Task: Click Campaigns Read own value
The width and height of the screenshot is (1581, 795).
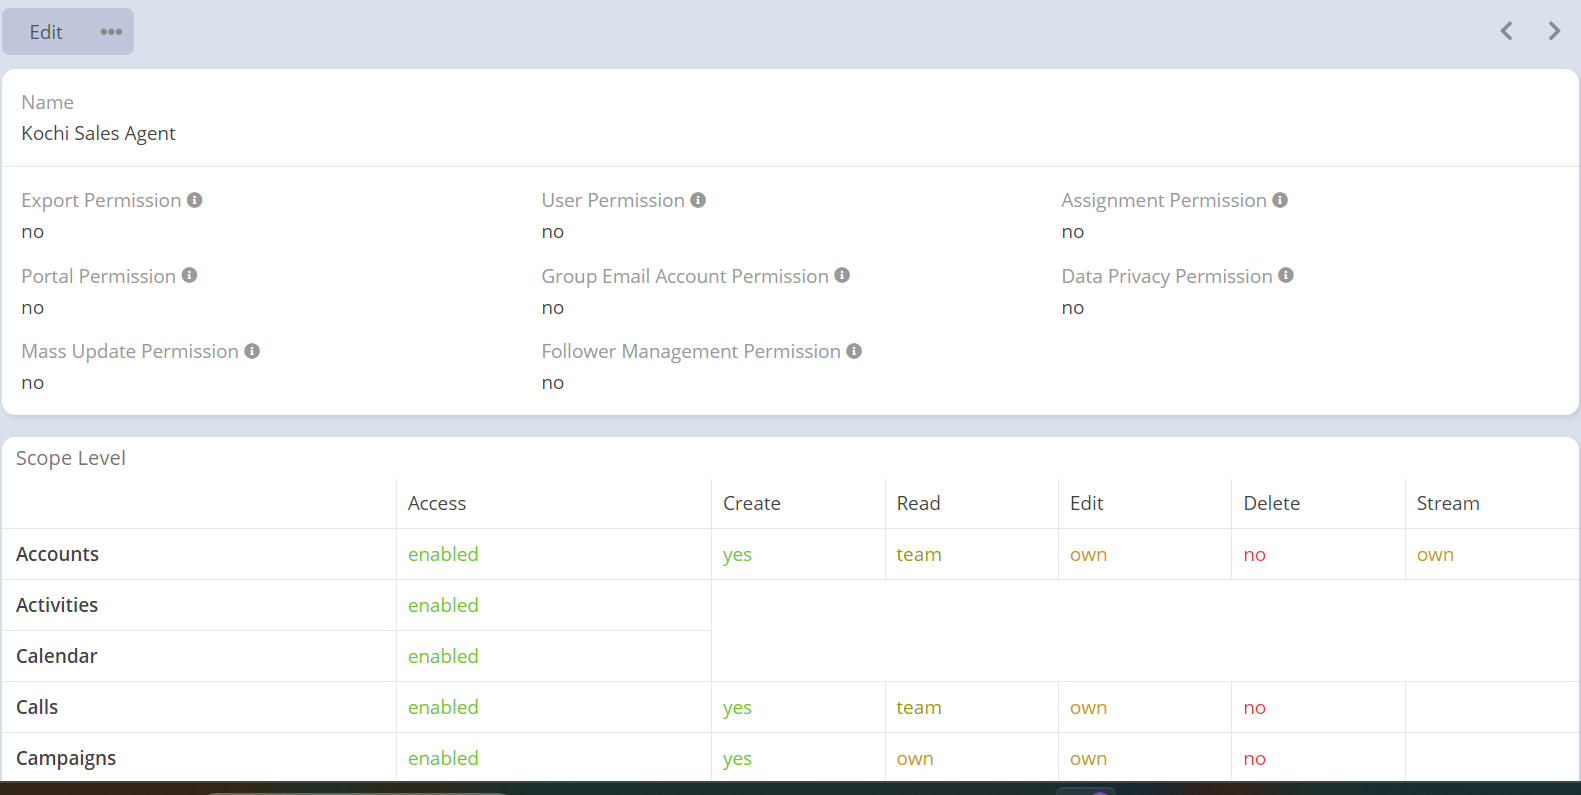Action: (x=914, y=759)
